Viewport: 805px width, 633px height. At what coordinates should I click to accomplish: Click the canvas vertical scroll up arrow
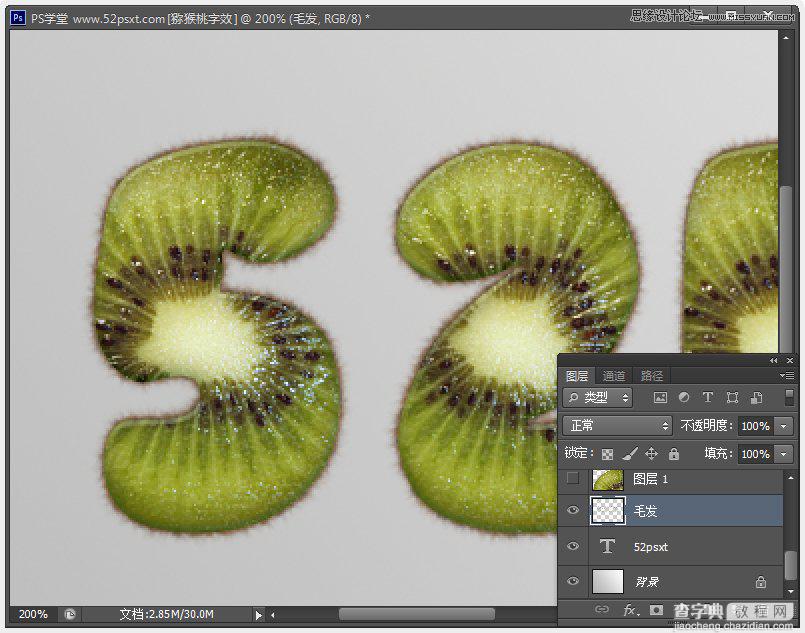coord(785,37)
